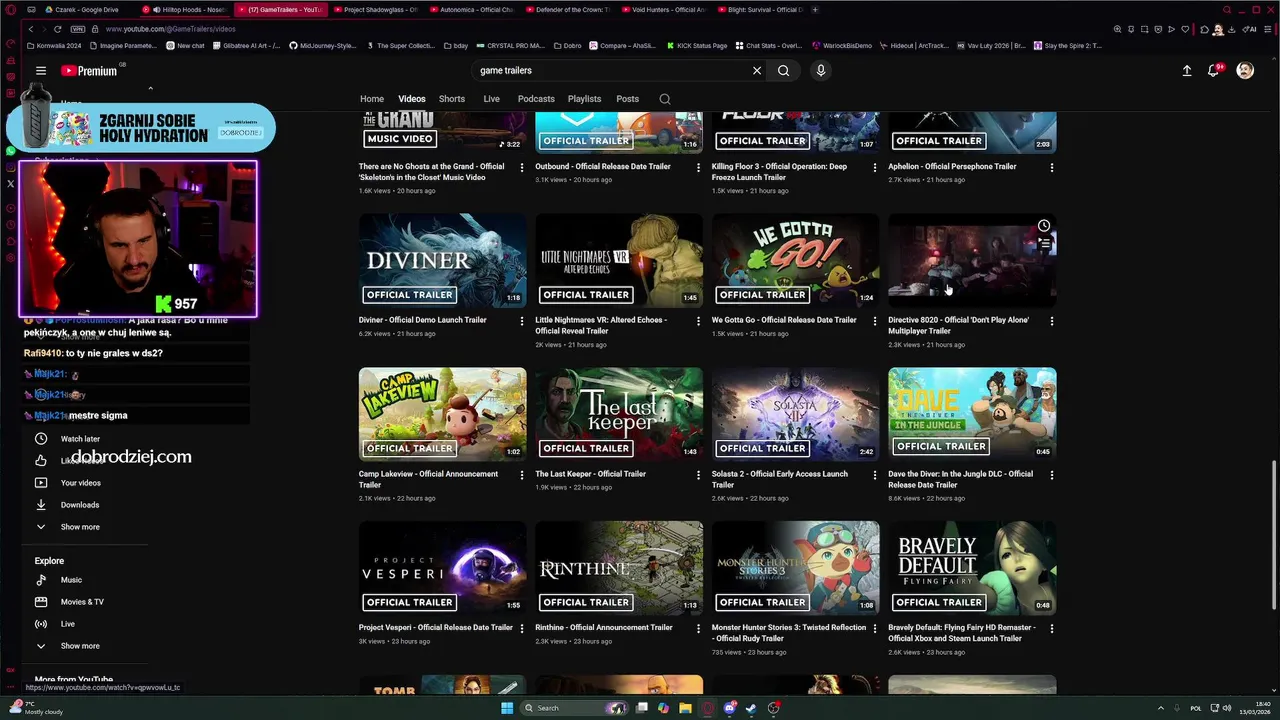Select the Live channel tab
The image size is (1280, 720).
pyautogui.click(x=491, y=99)
